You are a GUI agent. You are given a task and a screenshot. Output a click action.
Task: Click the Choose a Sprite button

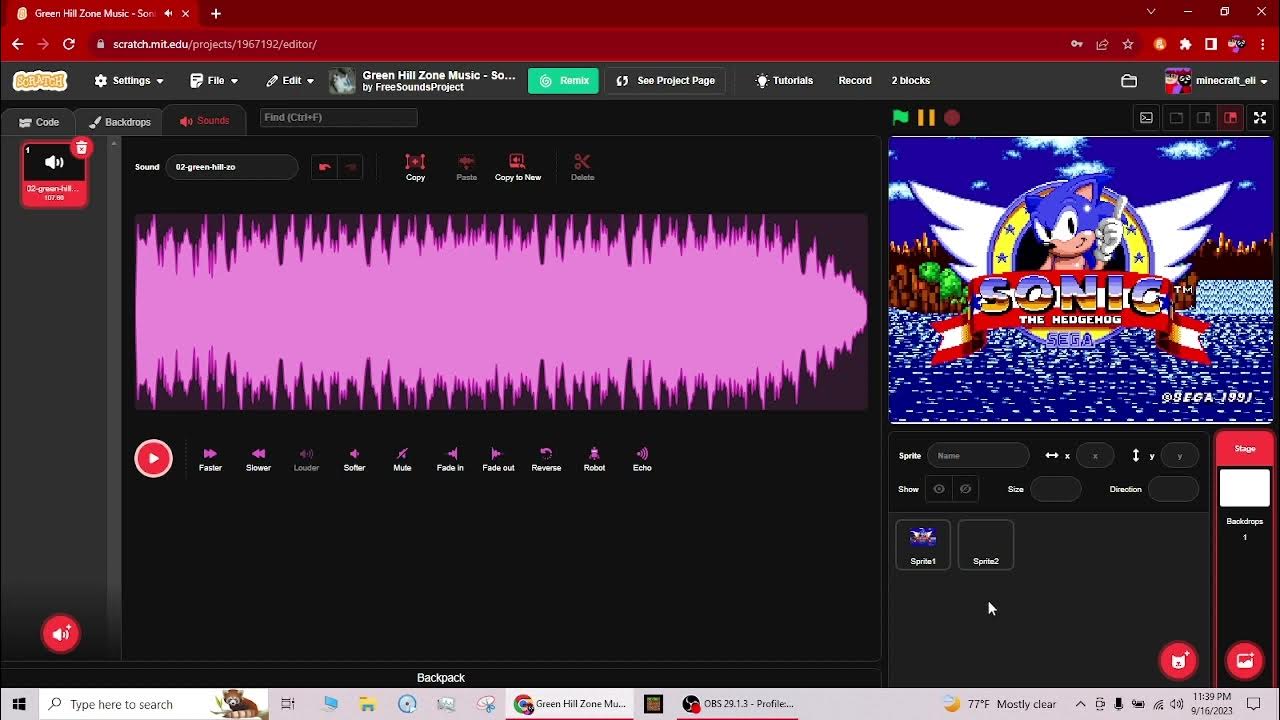coord(1178,660)
